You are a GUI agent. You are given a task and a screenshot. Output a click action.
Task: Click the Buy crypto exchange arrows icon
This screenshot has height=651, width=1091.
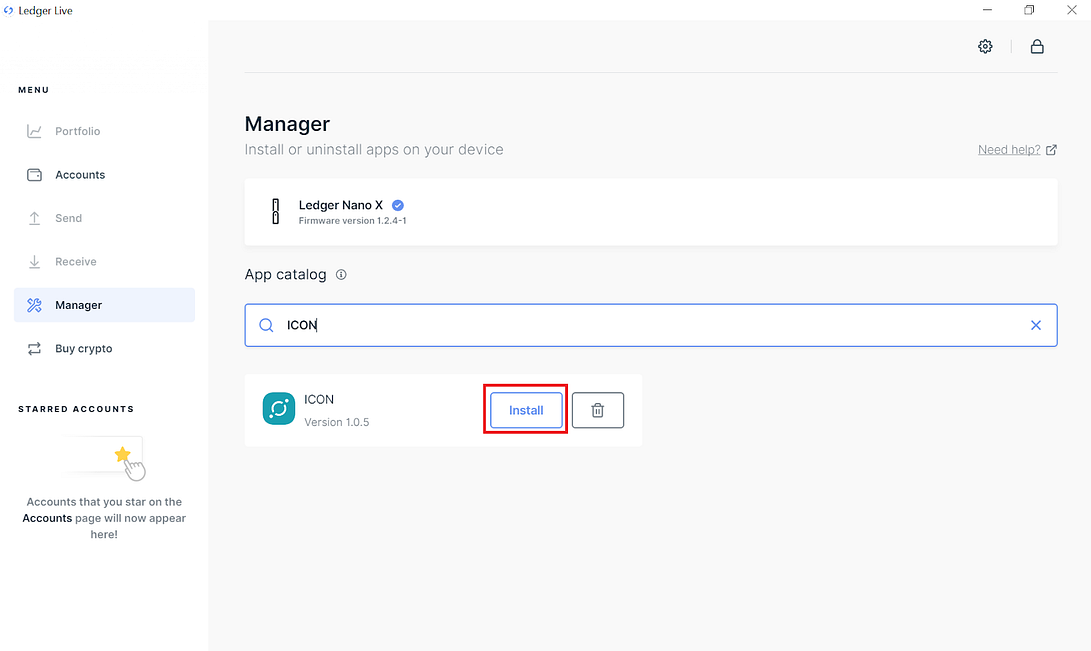tap(34, 348)
